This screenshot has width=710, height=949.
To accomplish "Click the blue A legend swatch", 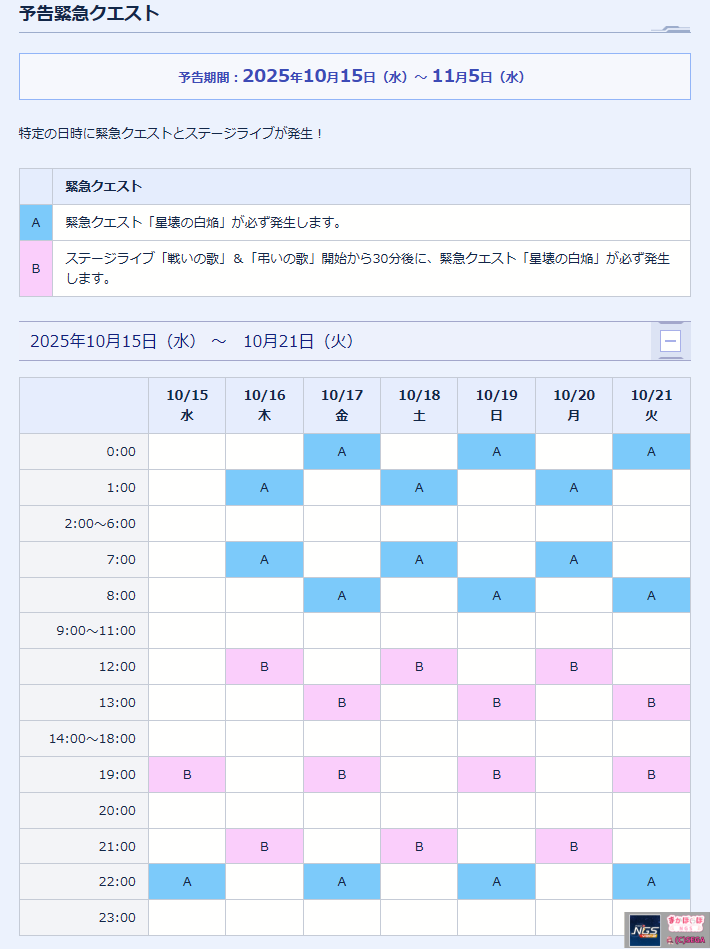I will pyautogui.click(x=36, y=223).
